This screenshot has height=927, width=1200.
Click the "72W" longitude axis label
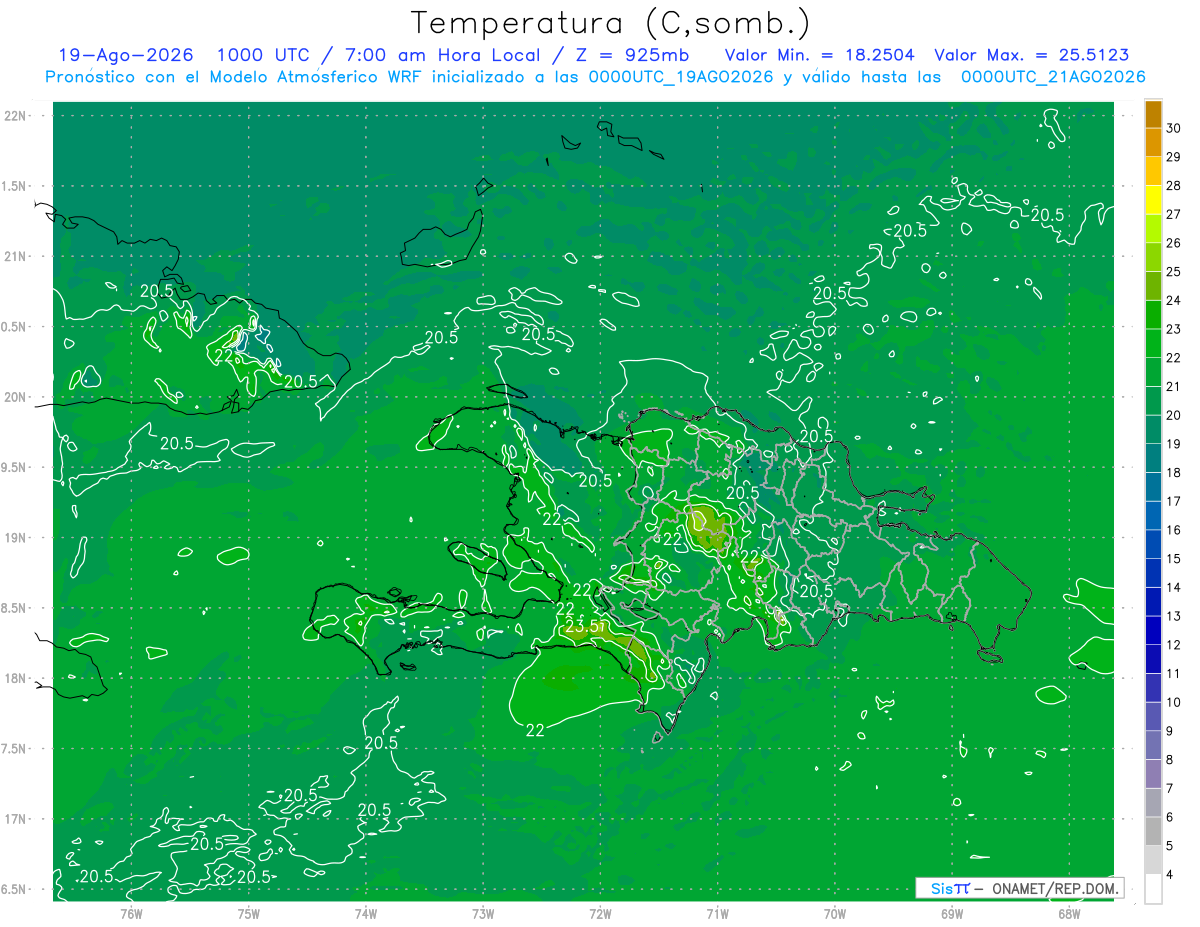[x=600, y=912]
